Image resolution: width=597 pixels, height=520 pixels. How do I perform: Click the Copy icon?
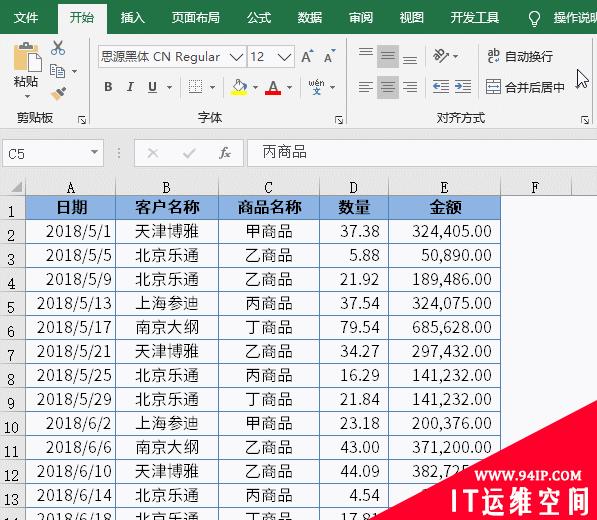(57, 71)
